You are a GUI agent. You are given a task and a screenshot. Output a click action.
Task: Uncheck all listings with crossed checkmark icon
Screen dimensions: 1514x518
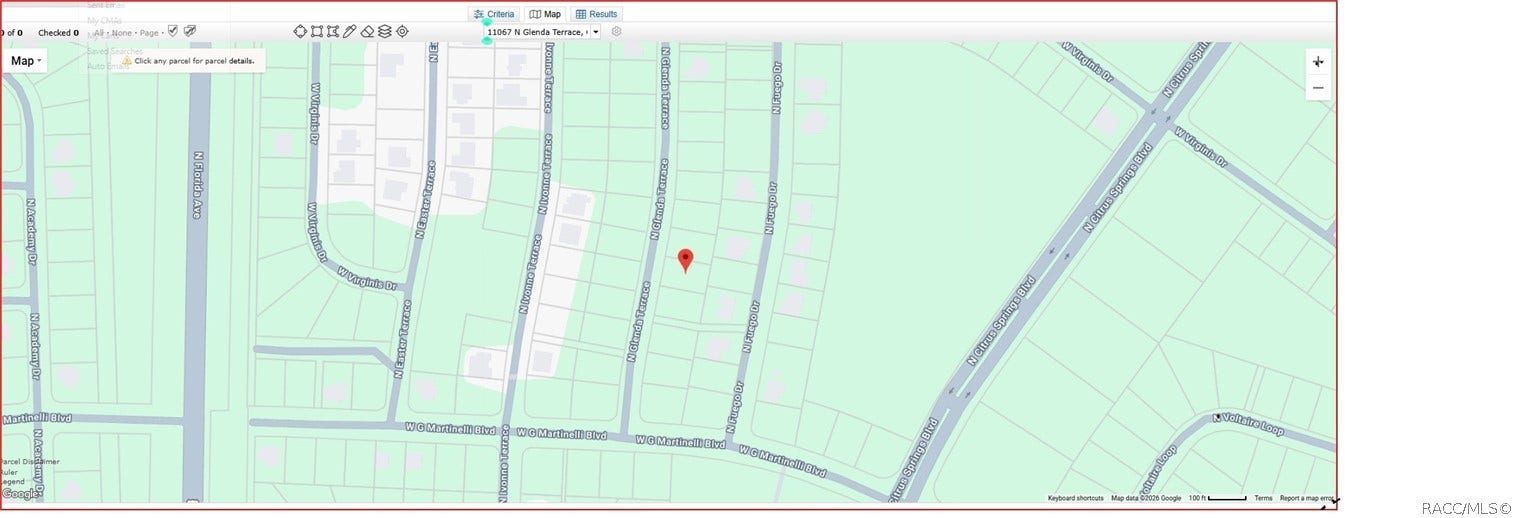(x=190, y=31)
